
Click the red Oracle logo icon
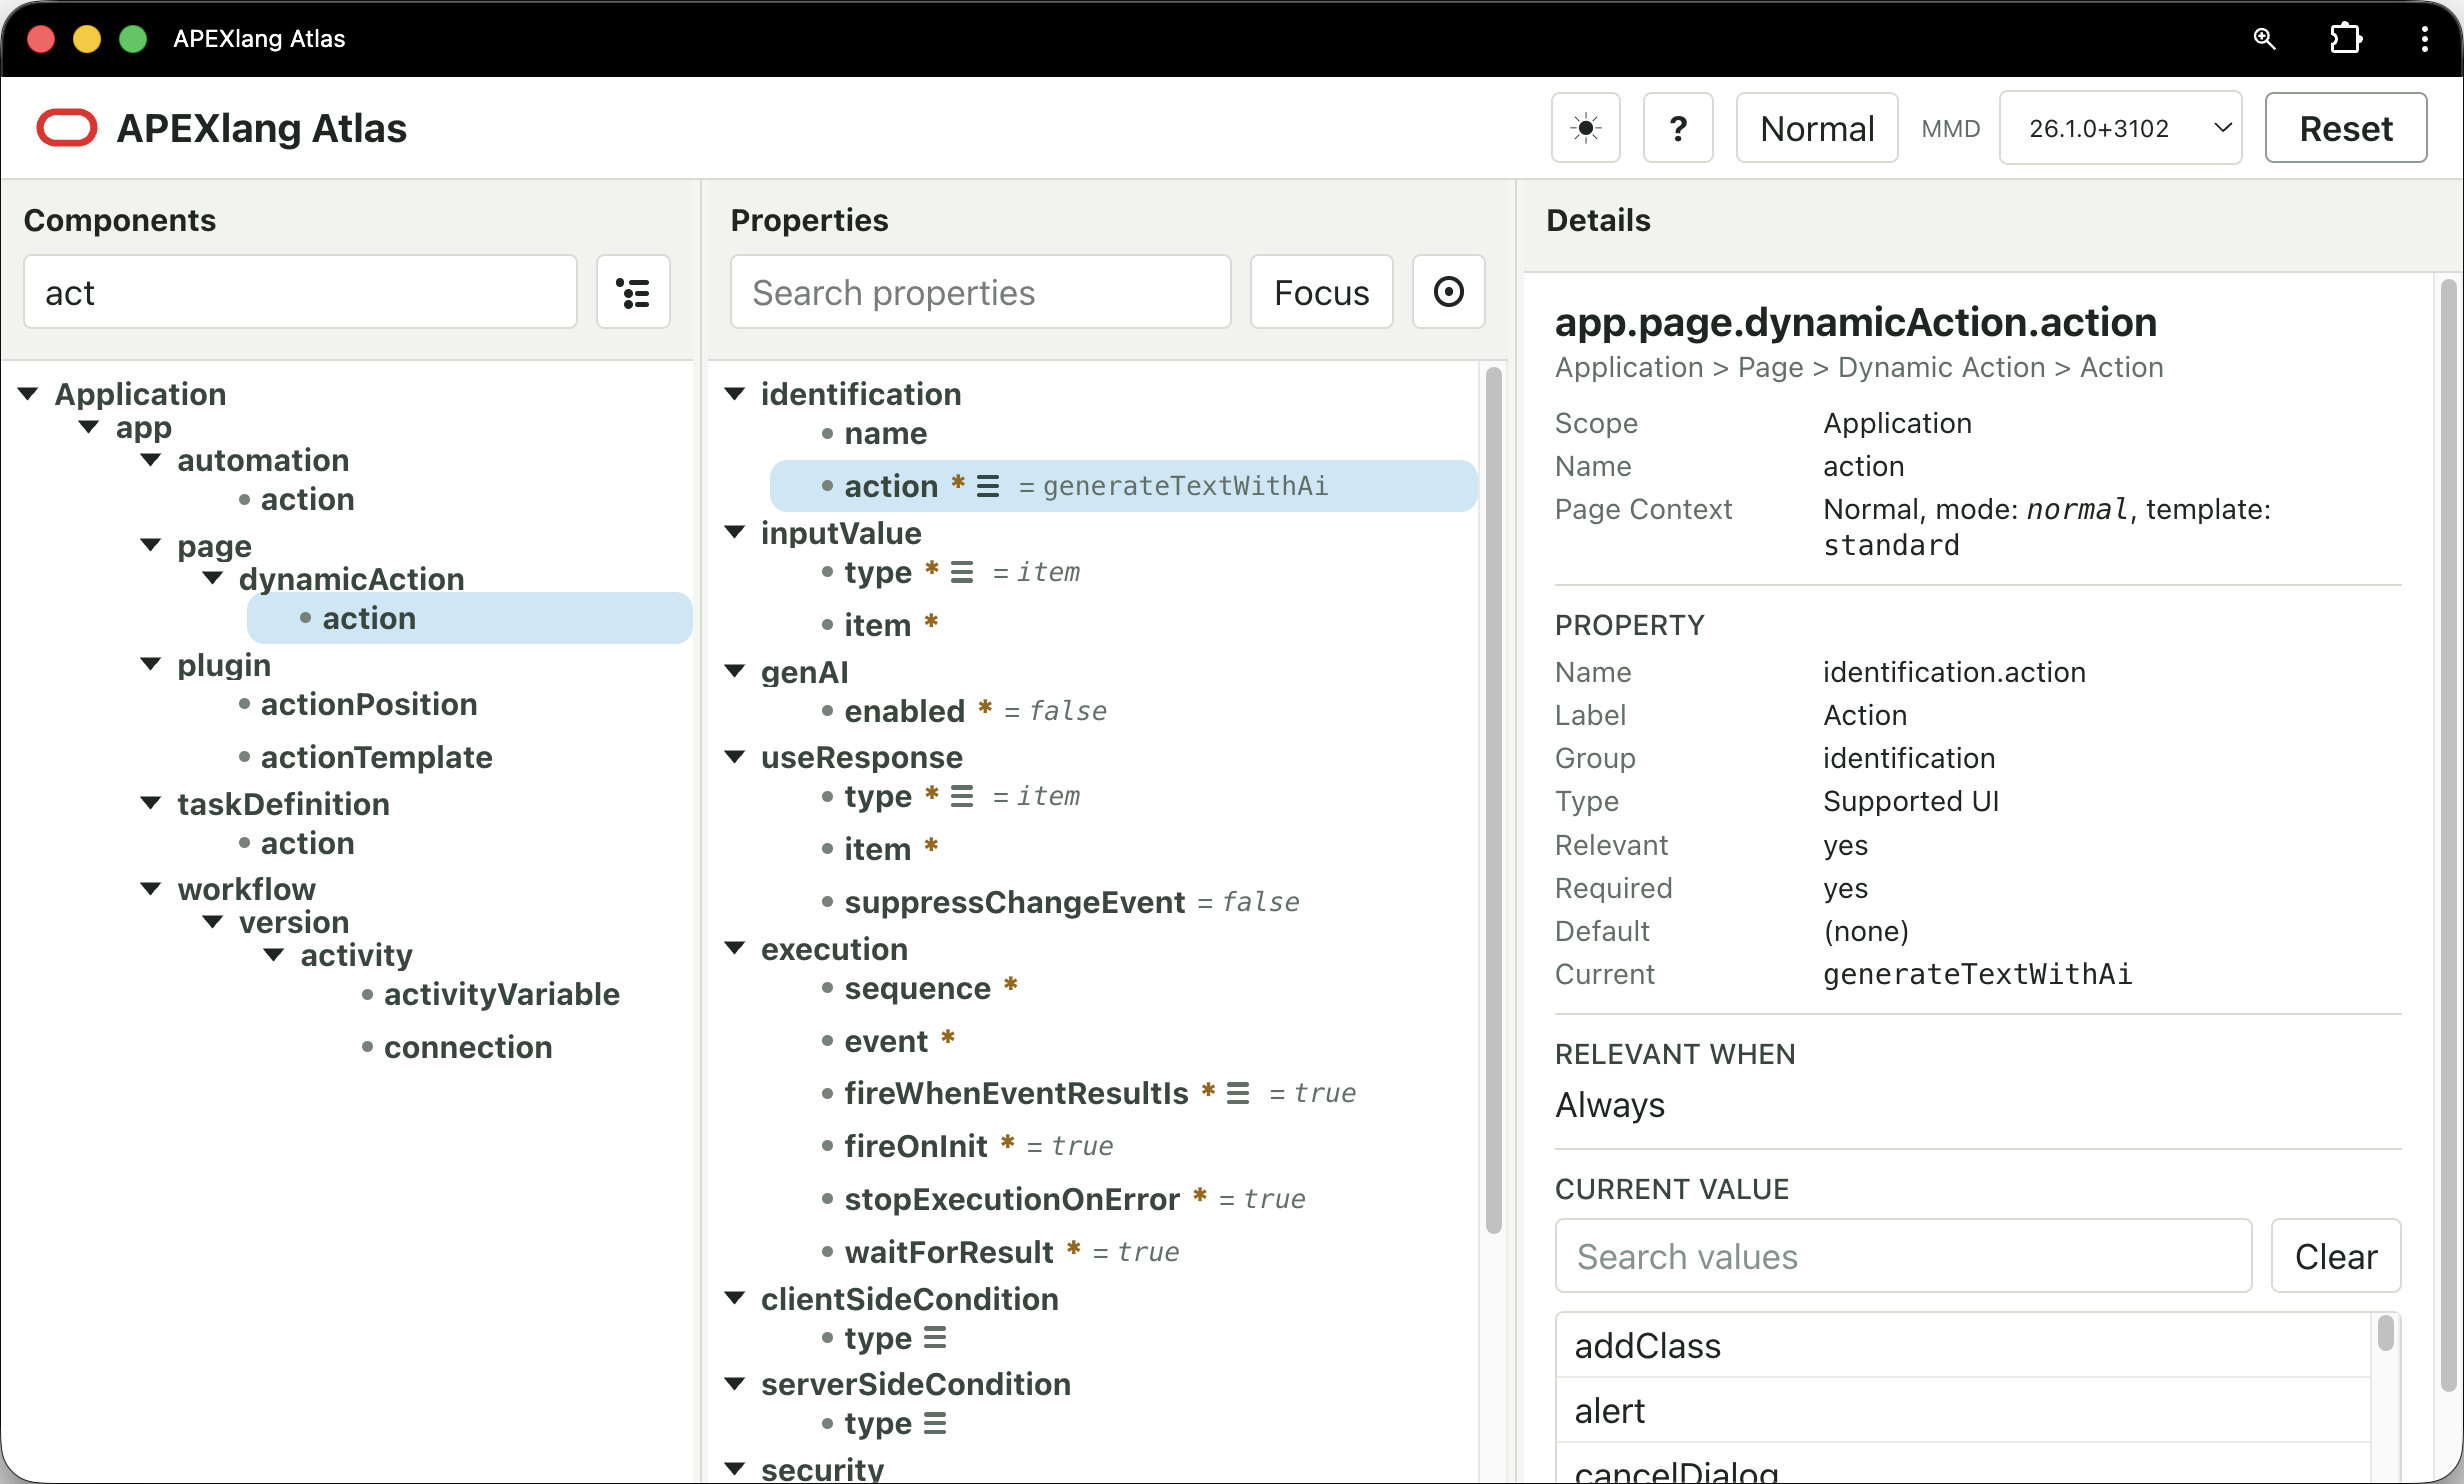coord(66,128)
